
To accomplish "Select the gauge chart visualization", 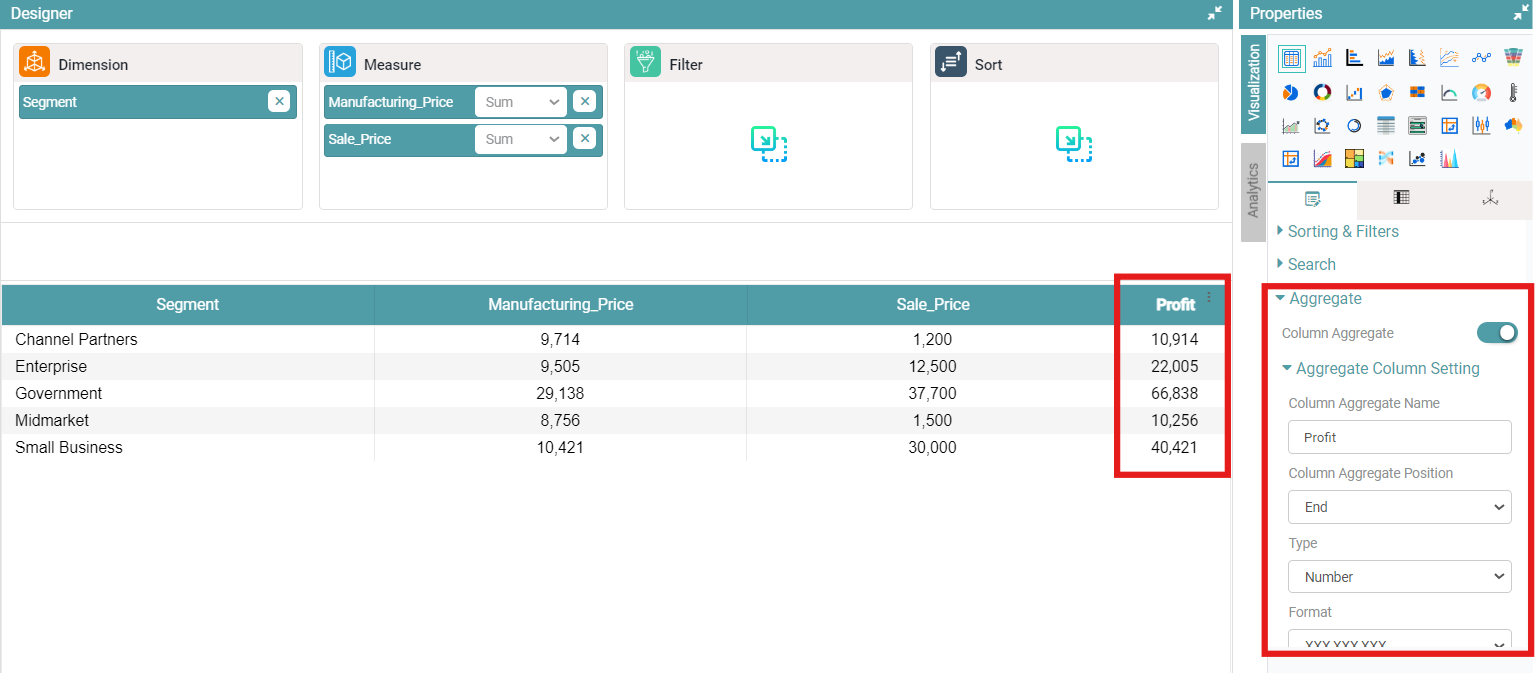I will click(1481, 93).
